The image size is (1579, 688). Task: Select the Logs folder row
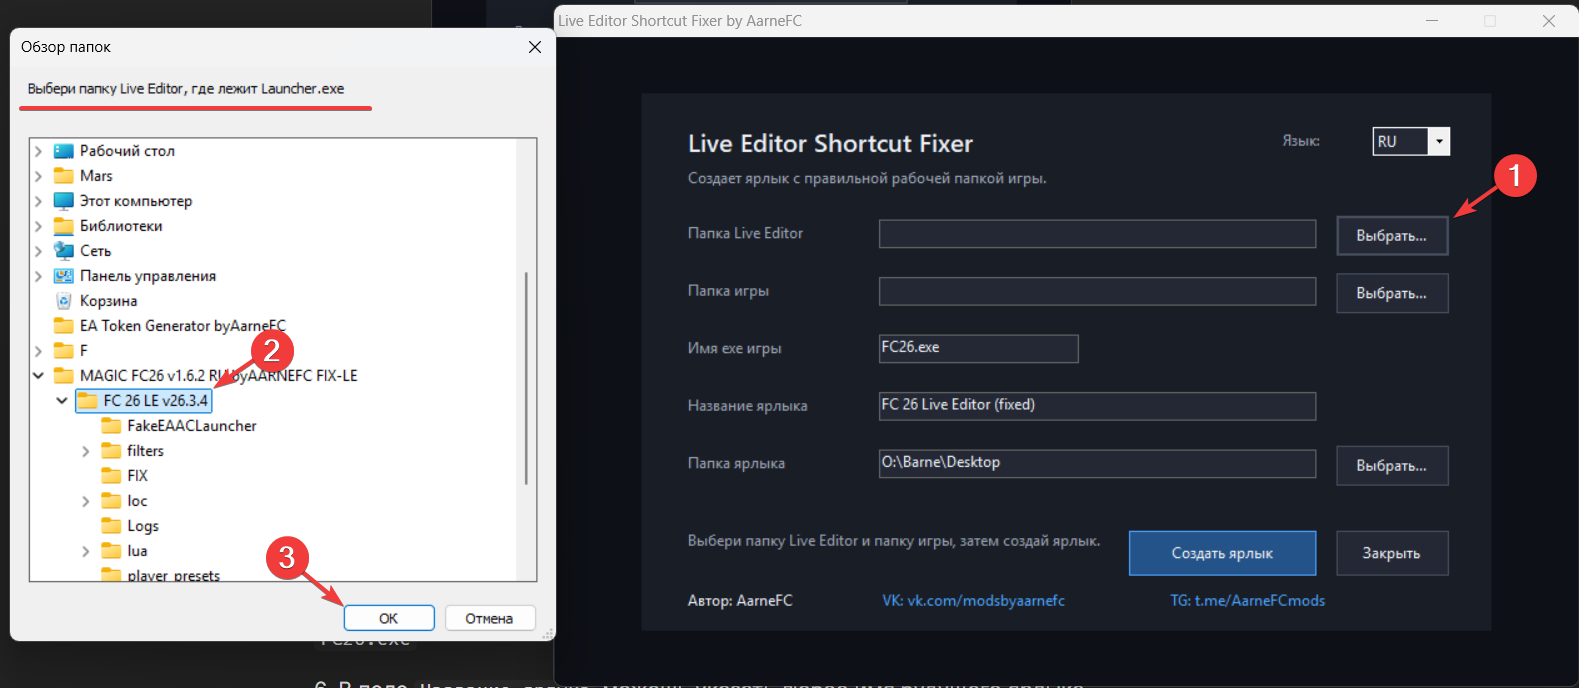coord(143,526)
